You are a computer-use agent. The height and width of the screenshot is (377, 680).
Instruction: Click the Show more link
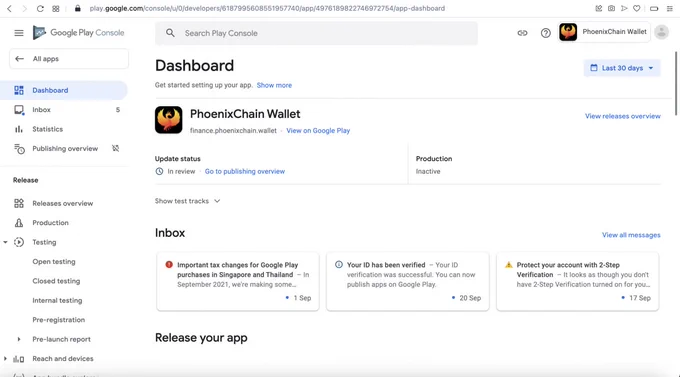pyautogui.click(x=274, y=85)
